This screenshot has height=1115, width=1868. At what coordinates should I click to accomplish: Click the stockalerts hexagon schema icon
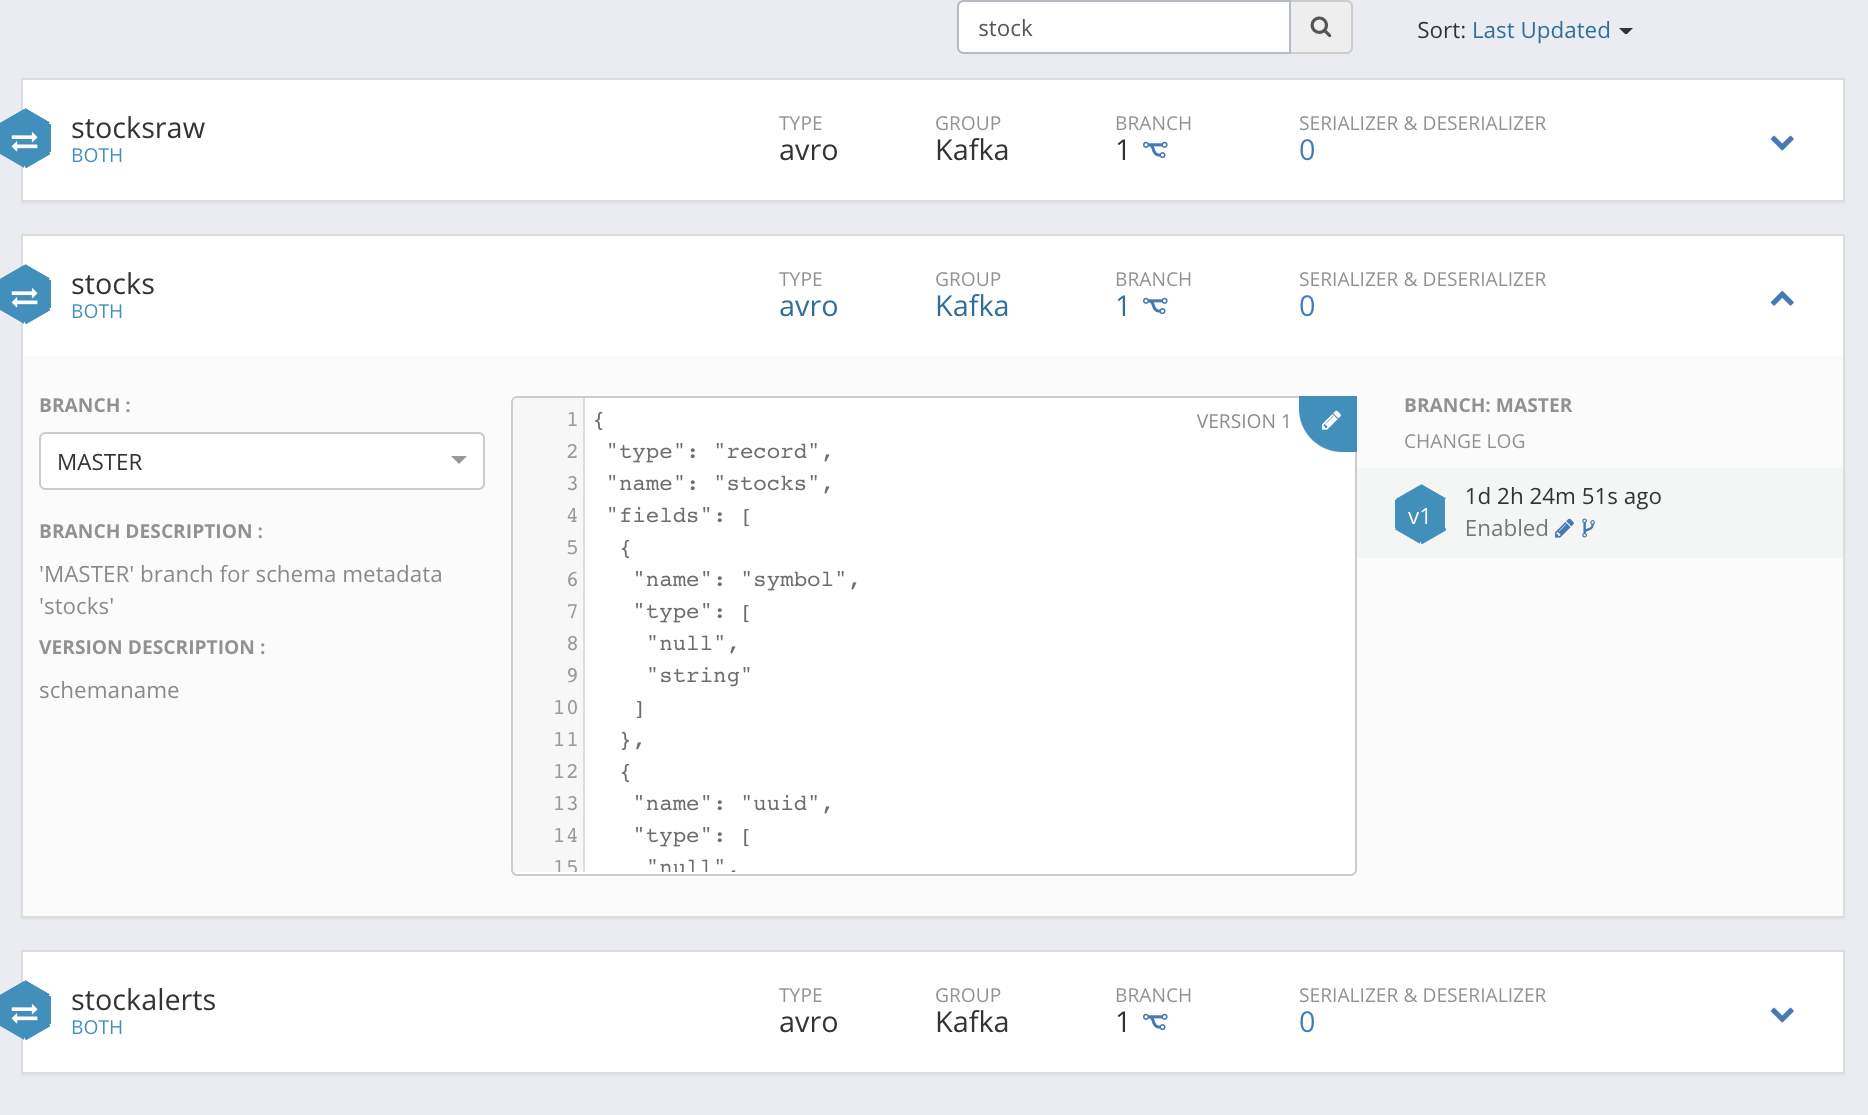point(25,1011)
